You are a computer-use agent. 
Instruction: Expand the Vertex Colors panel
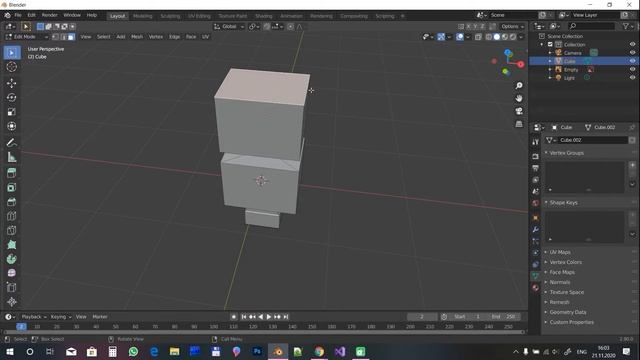(x=565, y=262)
